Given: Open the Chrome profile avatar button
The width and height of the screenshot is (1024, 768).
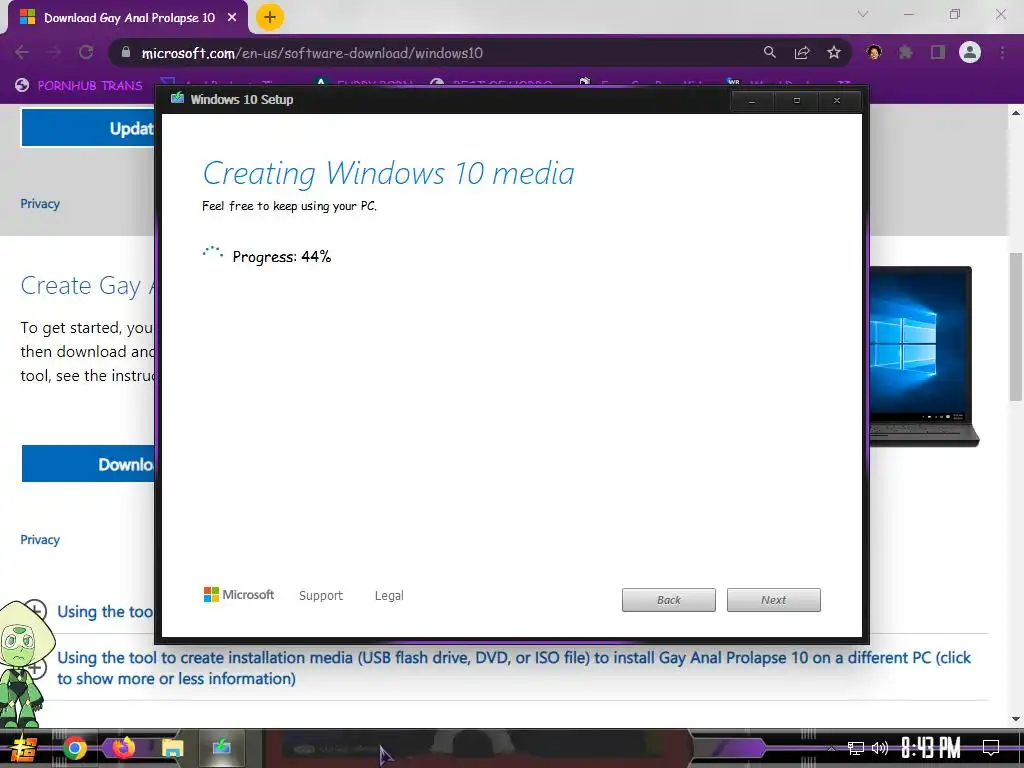Looking at the screenshot, I should click(x=970, y=52).
